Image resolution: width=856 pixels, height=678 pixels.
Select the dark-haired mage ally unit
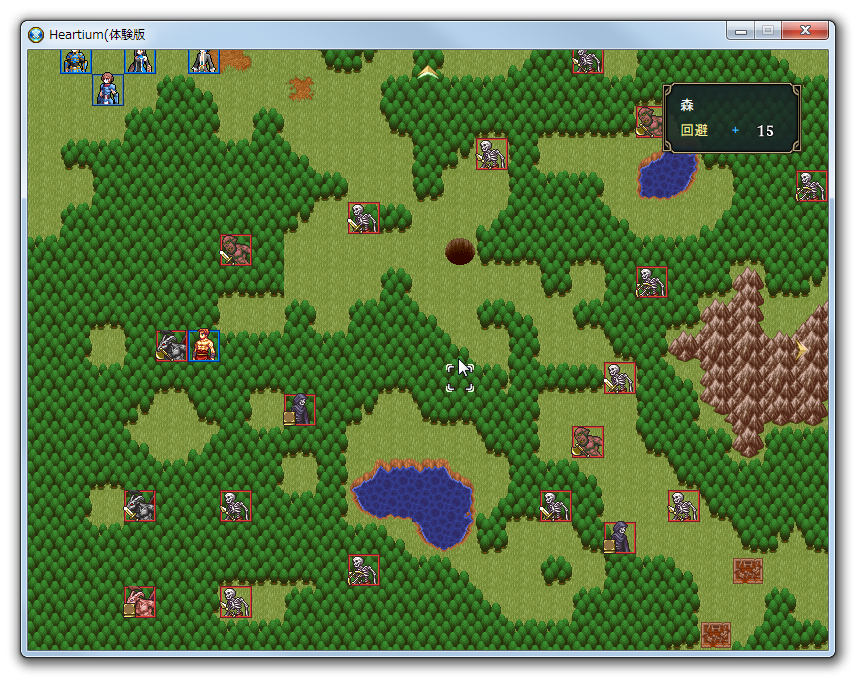tap(140, 61)
